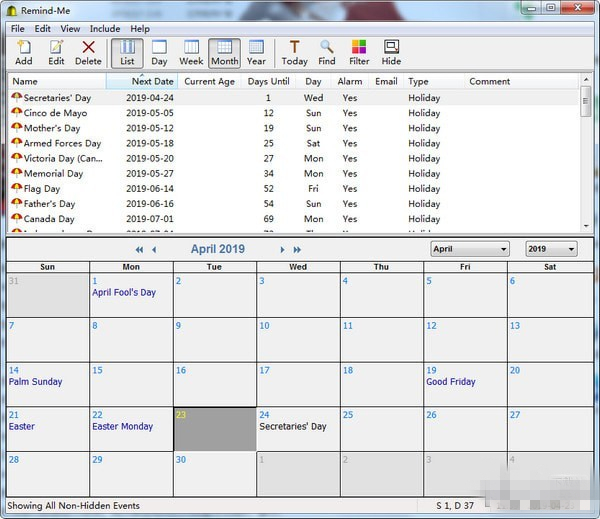Open the 2019 year dropdown
The height and width of the screenshot is (519, 600).
coord(551,249)
